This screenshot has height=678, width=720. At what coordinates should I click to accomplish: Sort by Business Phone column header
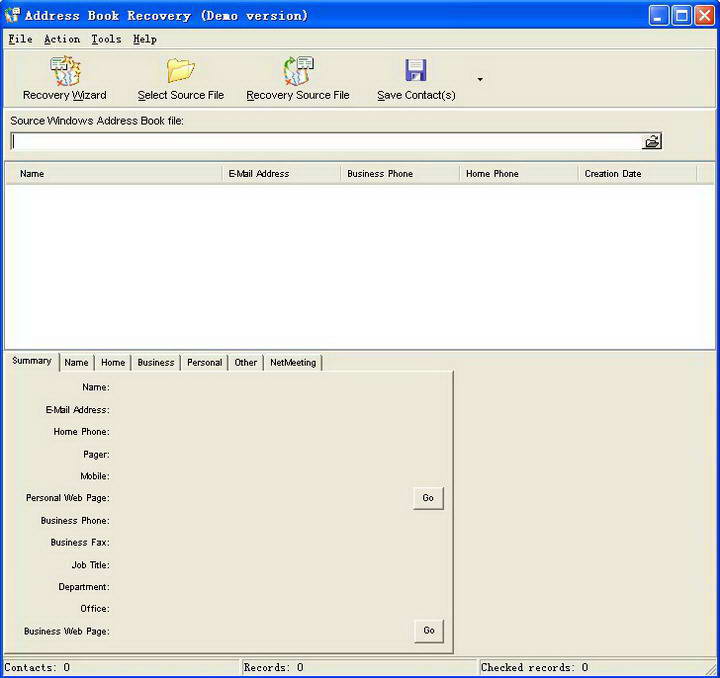[x=400, y=174]
